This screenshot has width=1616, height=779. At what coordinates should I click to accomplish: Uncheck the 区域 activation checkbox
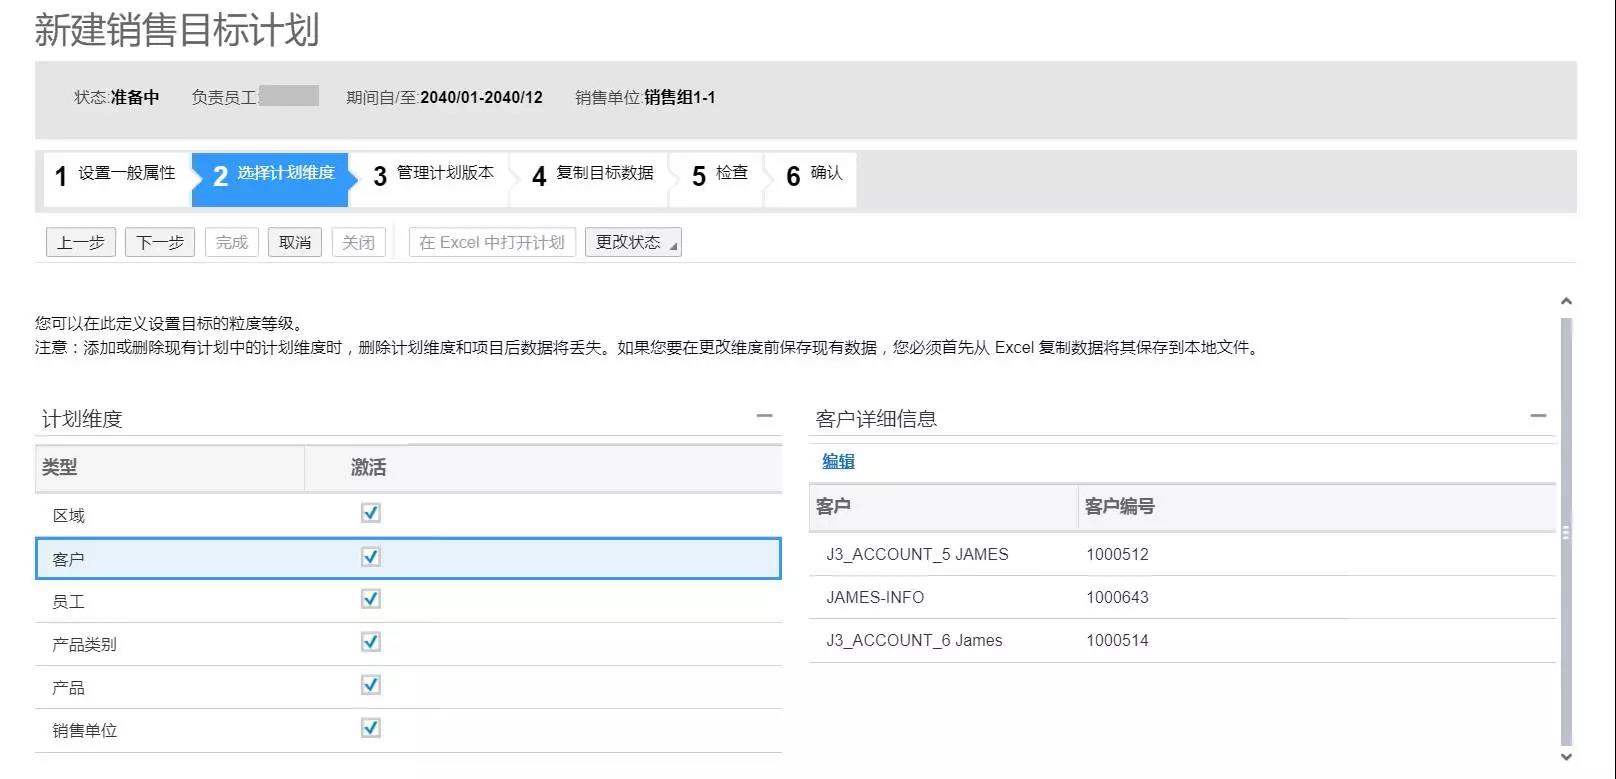point(370,513)
